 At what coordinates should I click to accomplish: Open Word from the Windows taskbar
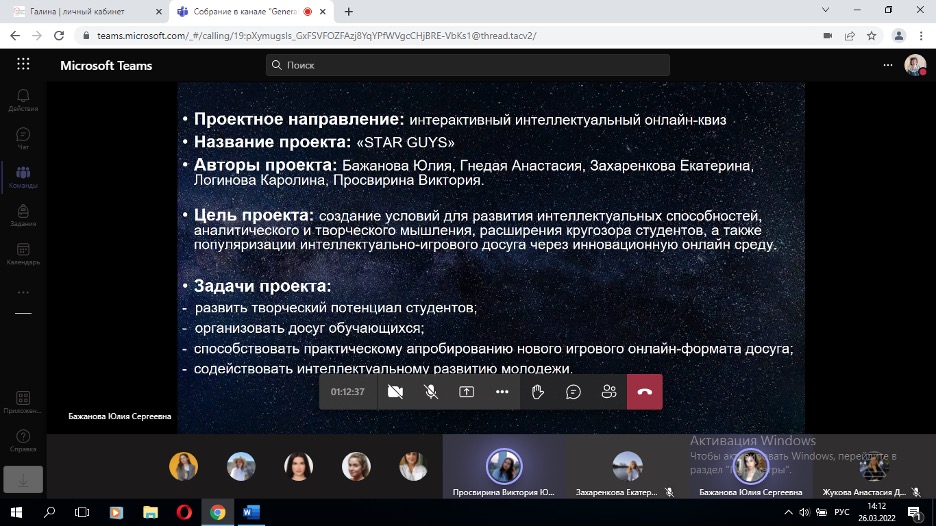[251, 512]
